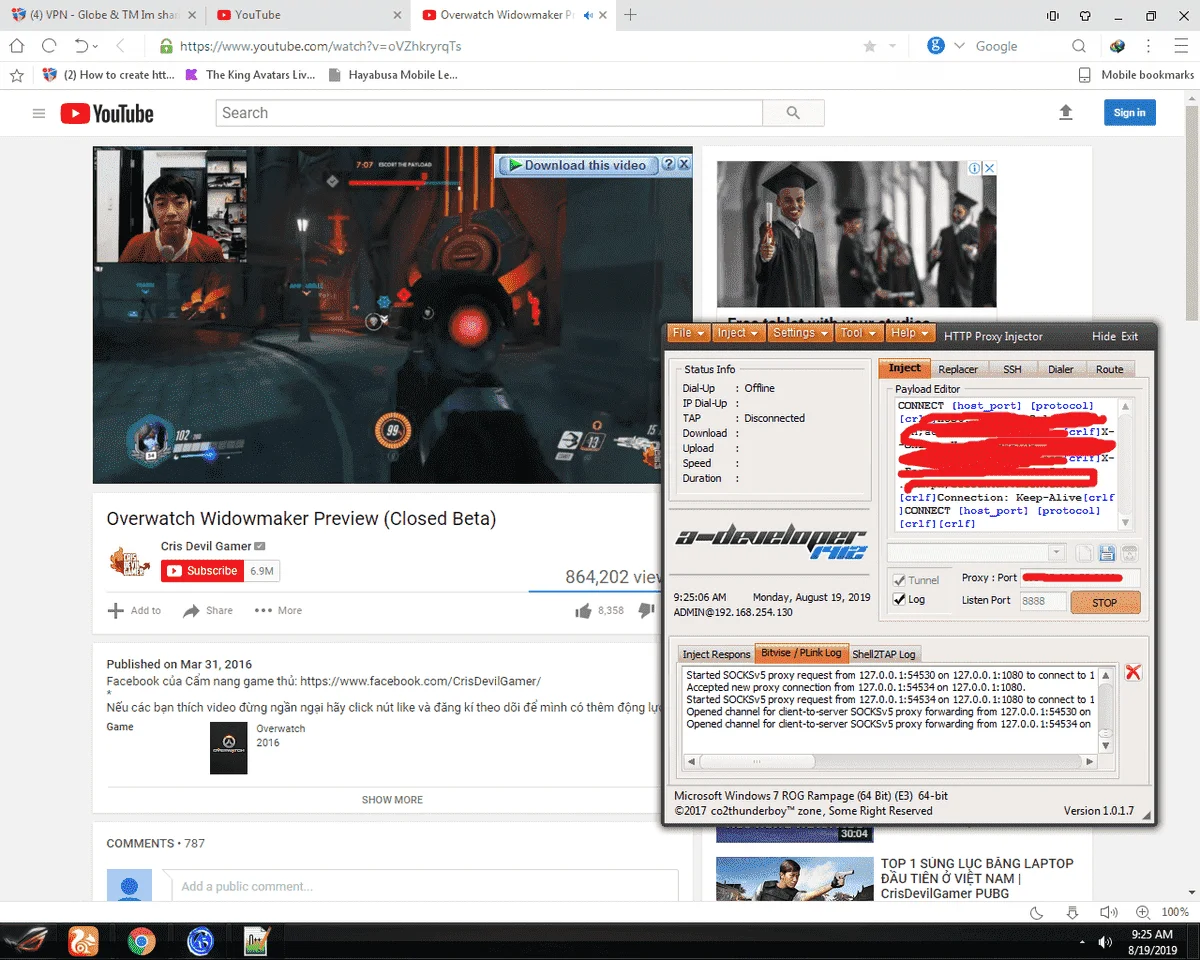Open the Inject dropdown menu

pyautogui.click(x=738, y=333)
